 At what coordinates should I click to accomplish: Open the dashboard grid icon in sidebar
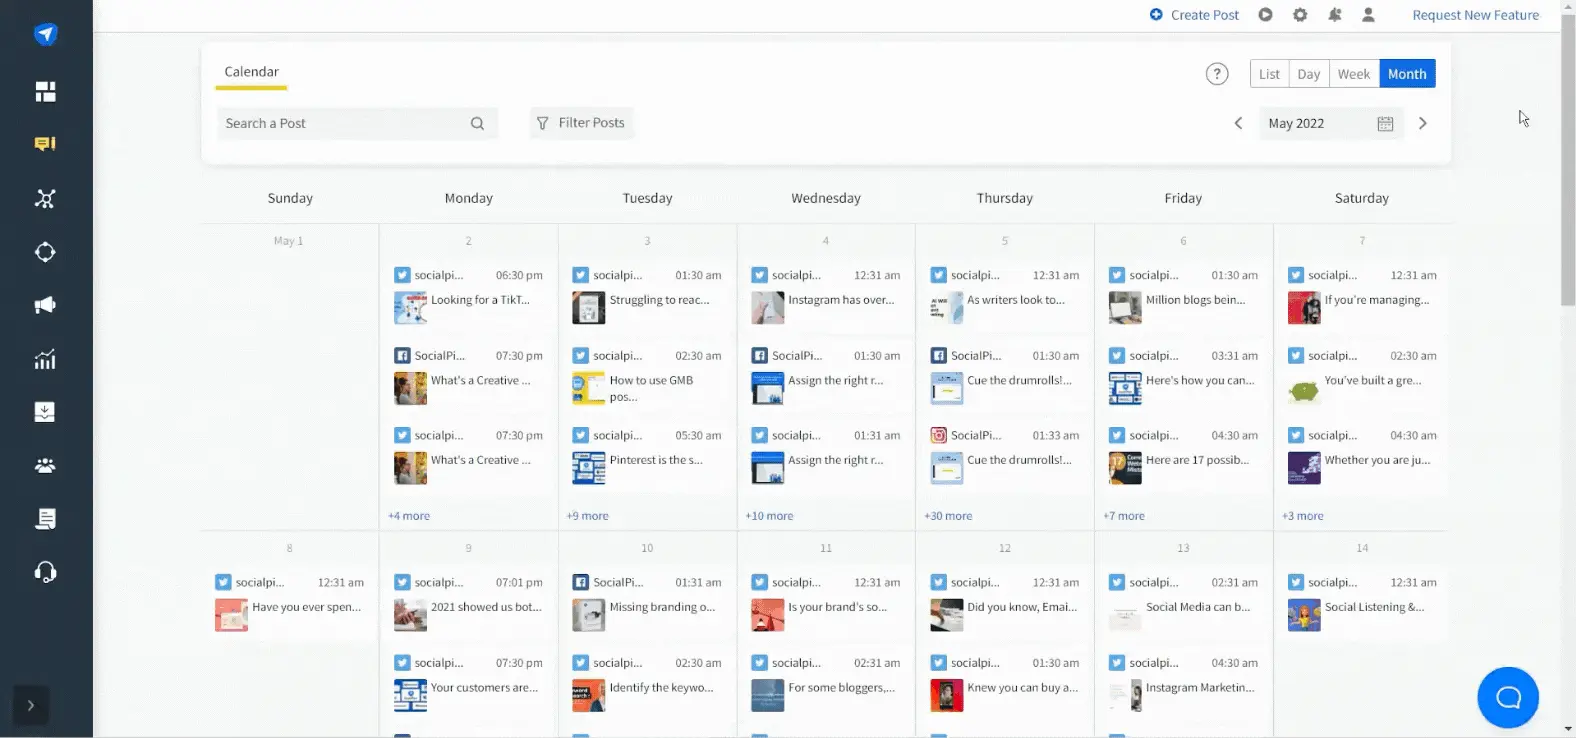click(x=45, y=92)
